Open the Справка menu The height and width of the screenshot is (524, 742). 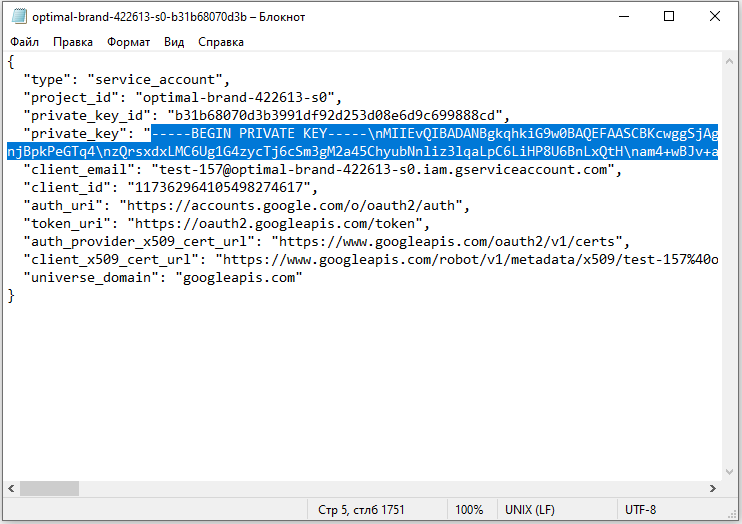click(221, 42)
